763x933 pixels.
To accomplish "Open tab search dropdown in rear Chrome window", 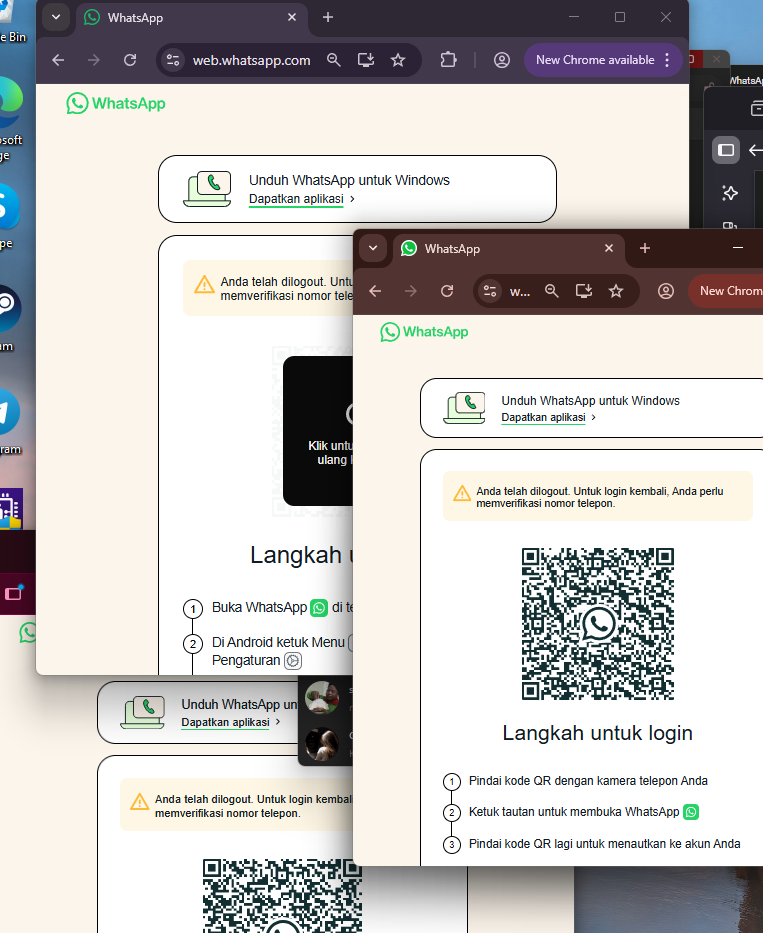I will [x=56, y=17].
